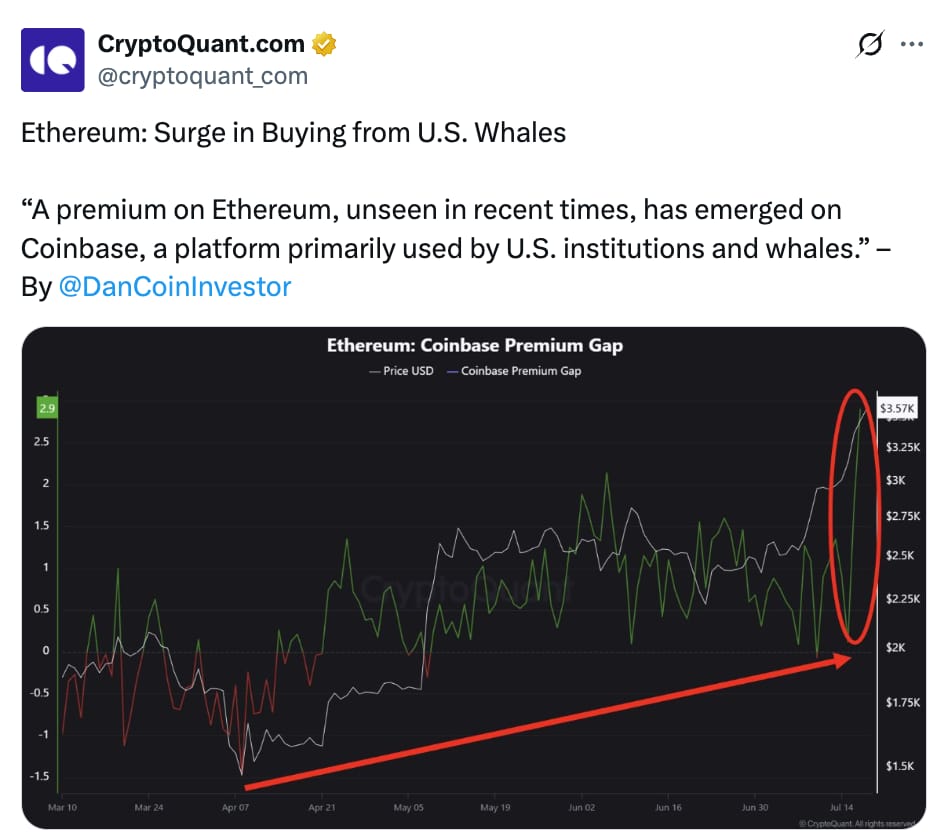952x840 pixels.
Task: Open the three-dot more options menu
Action: pos(912,44)
